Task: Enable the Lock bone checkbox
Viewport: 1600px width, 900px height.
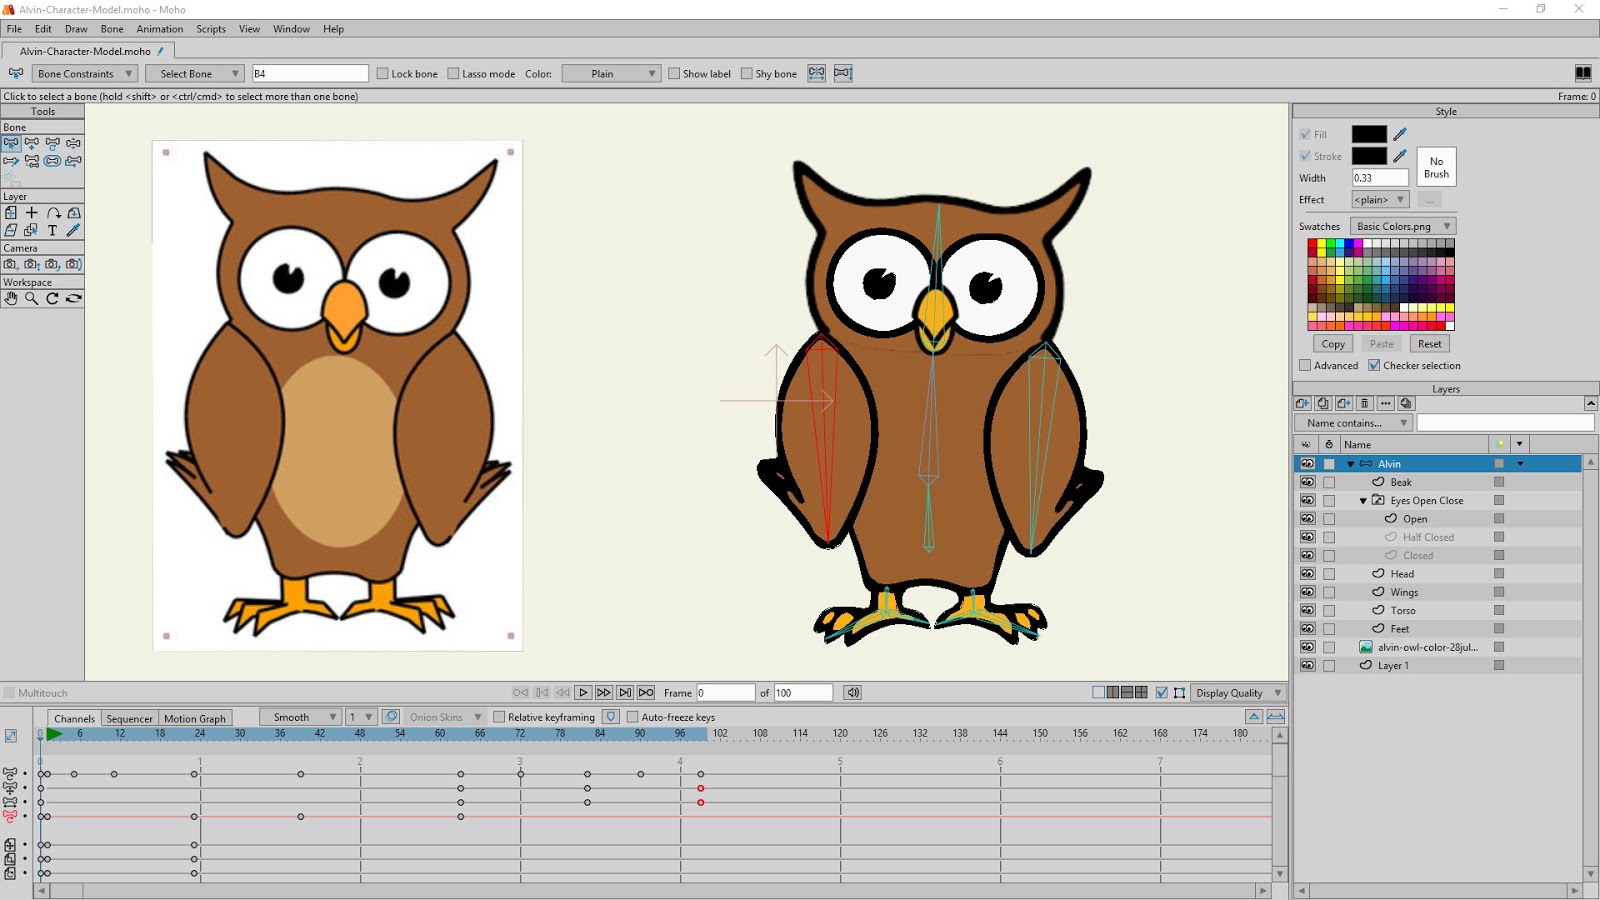Action: pos(383,73)
